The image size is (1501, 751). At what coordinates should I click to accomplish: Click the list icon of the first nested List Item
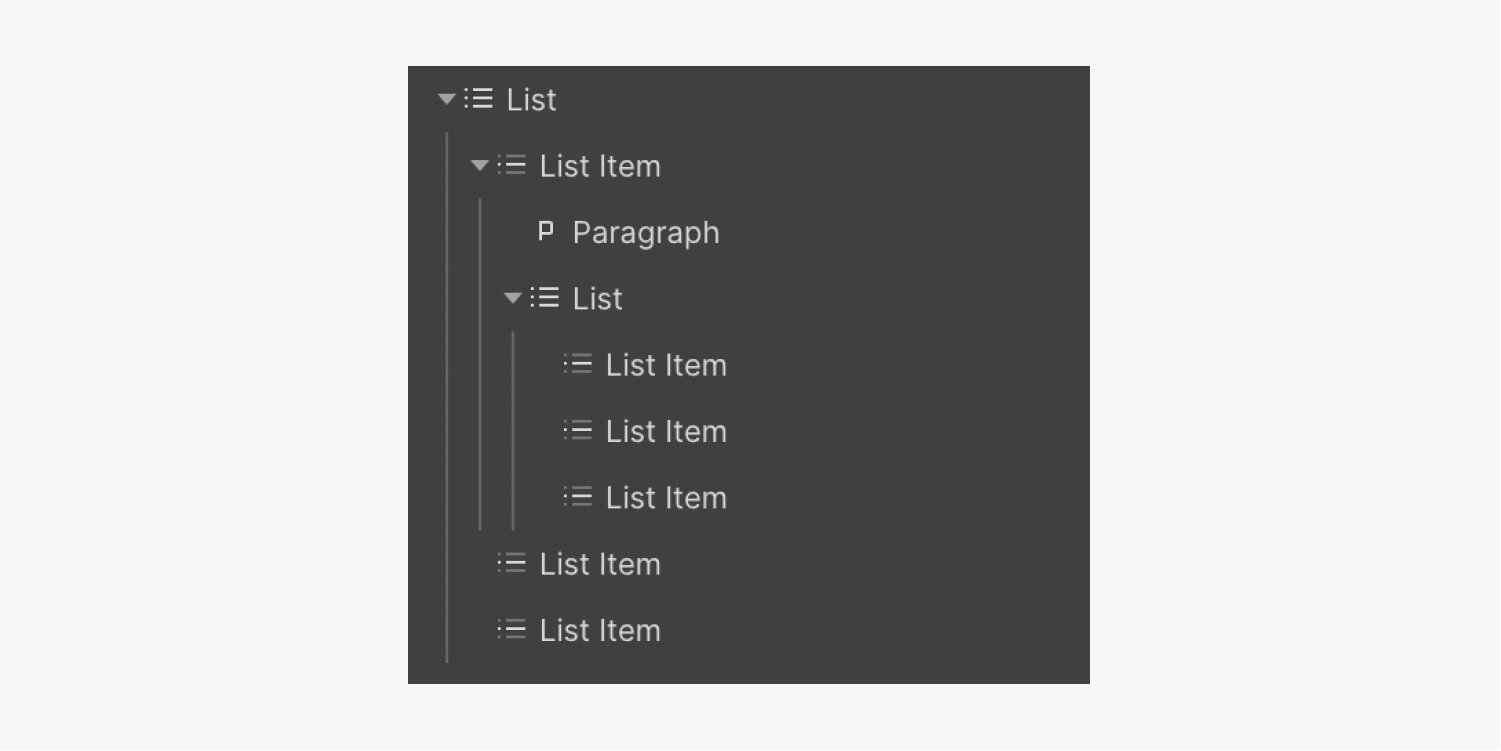pyautogui.click(x=578, y=364)
